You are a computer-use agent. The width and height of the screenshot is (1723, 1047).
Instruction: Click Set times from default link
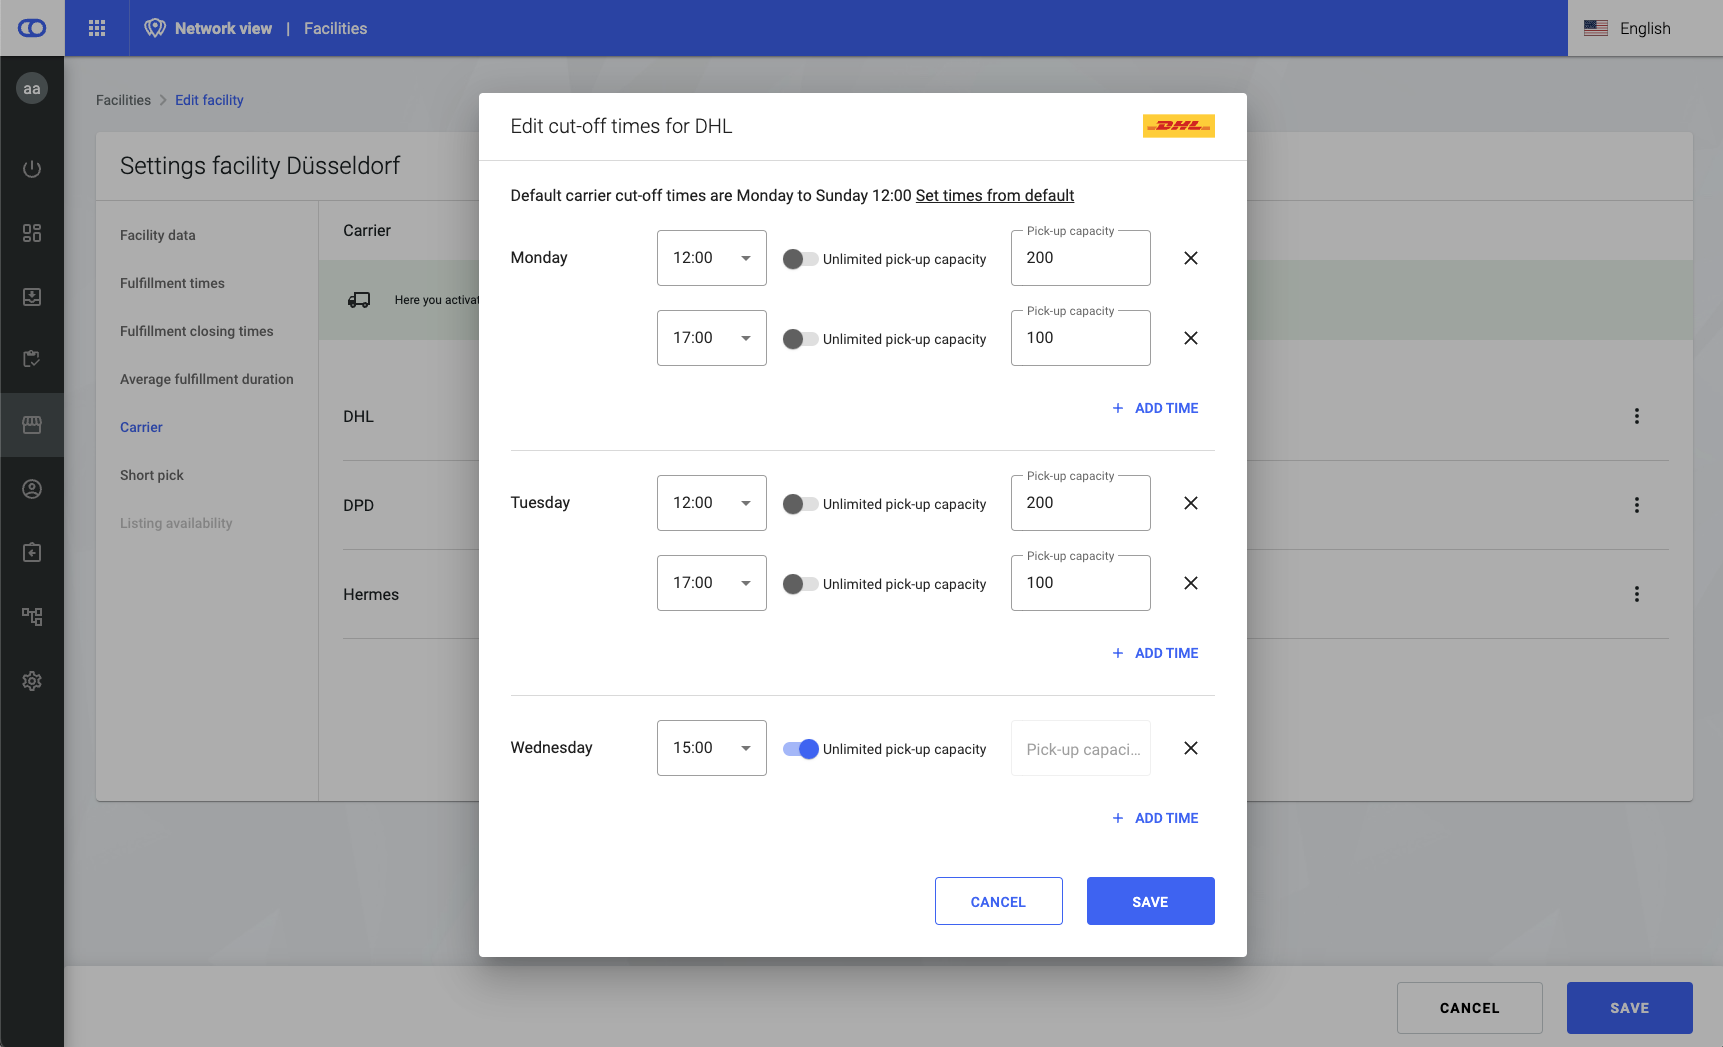point(994,195)
